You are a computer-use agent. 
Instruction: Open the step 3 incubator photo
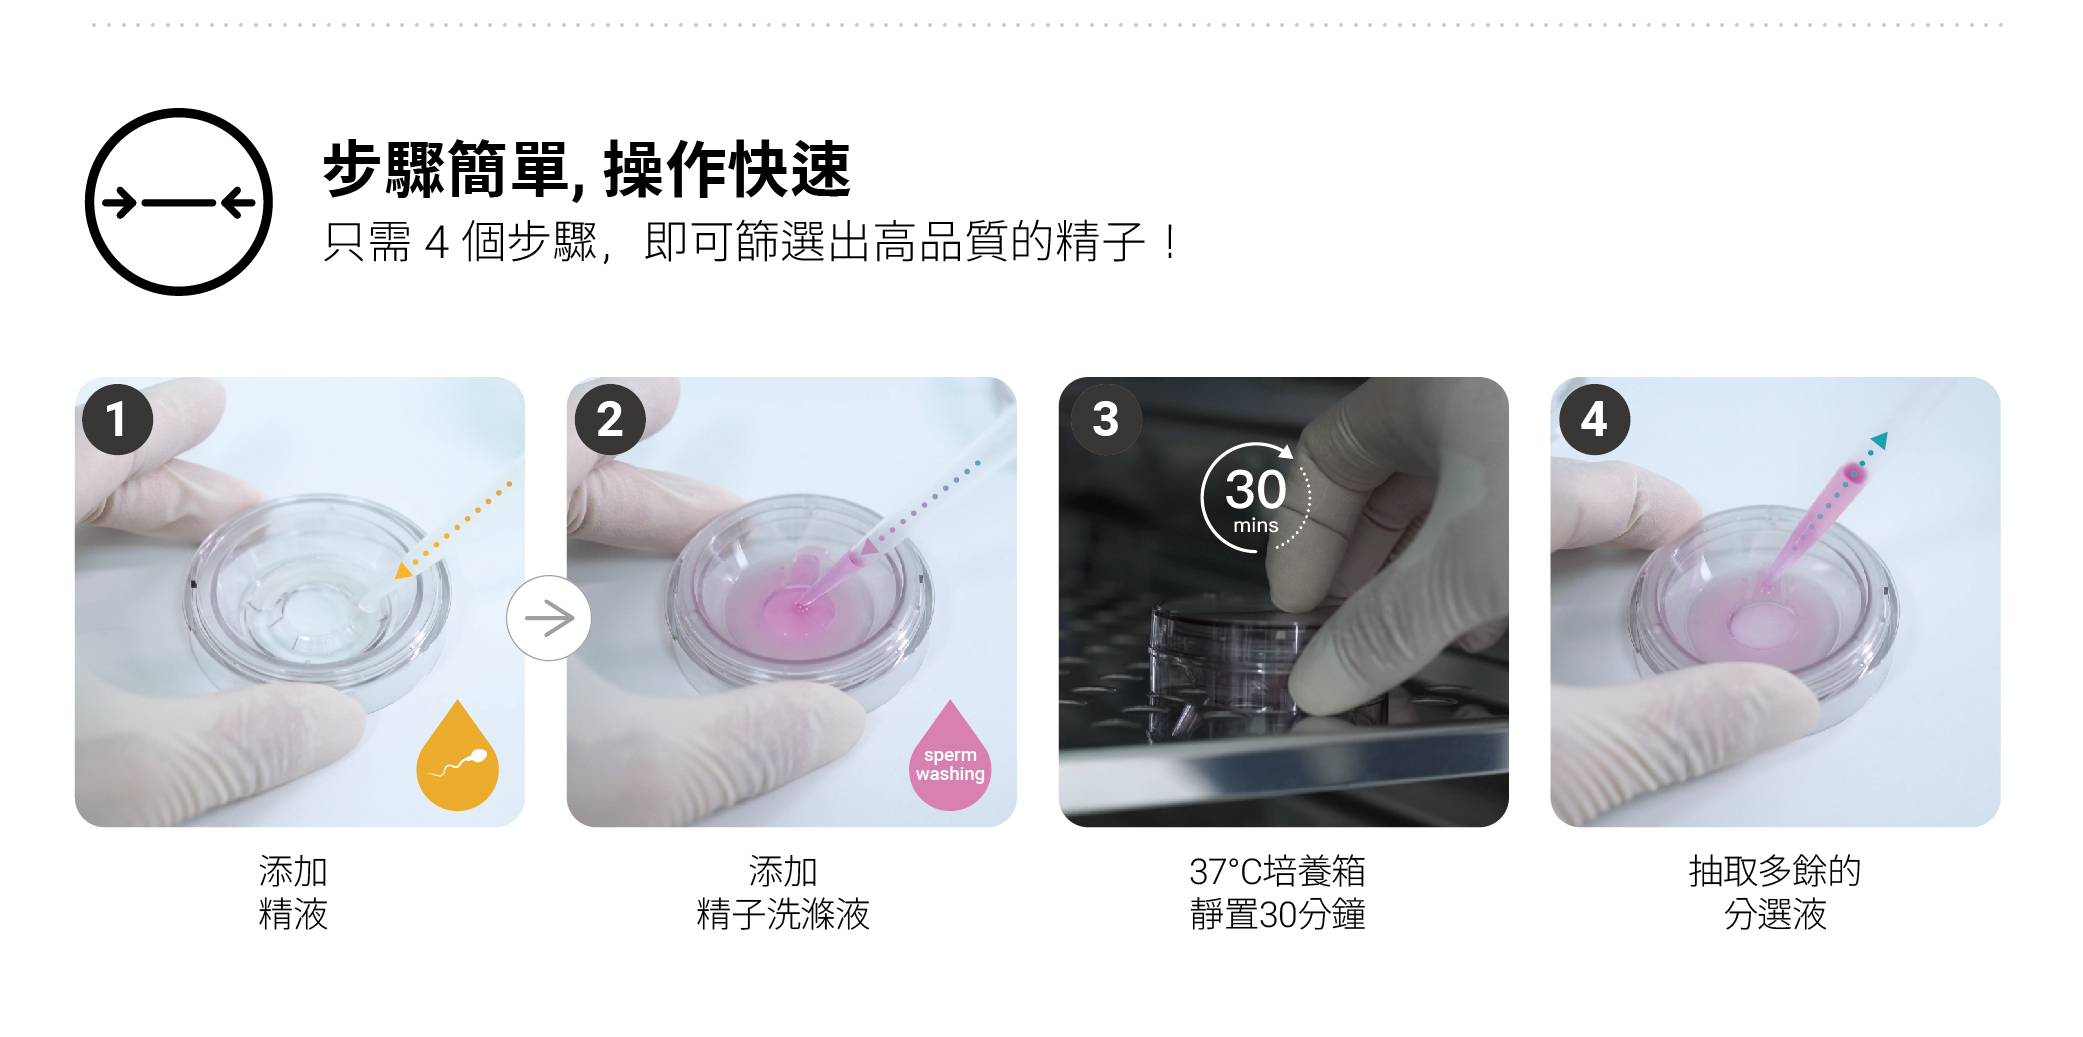click(1284, 602)
